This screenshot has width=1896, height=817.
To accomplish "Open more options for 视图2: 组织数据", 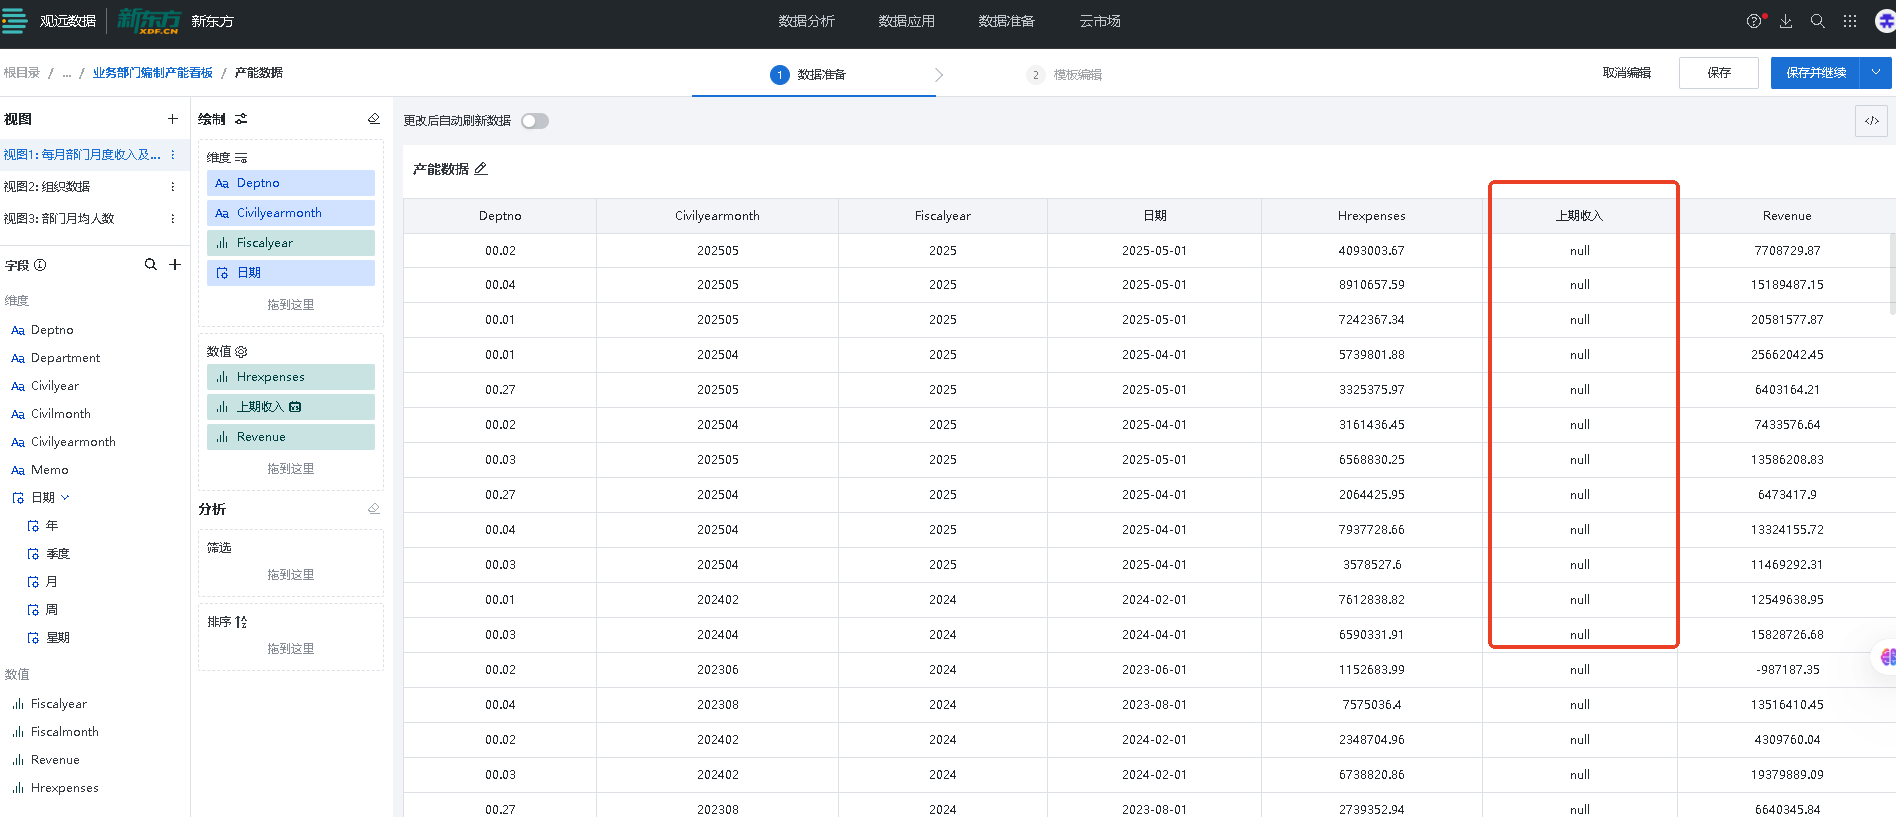I will pyautogui.click(x=173, y=187).
